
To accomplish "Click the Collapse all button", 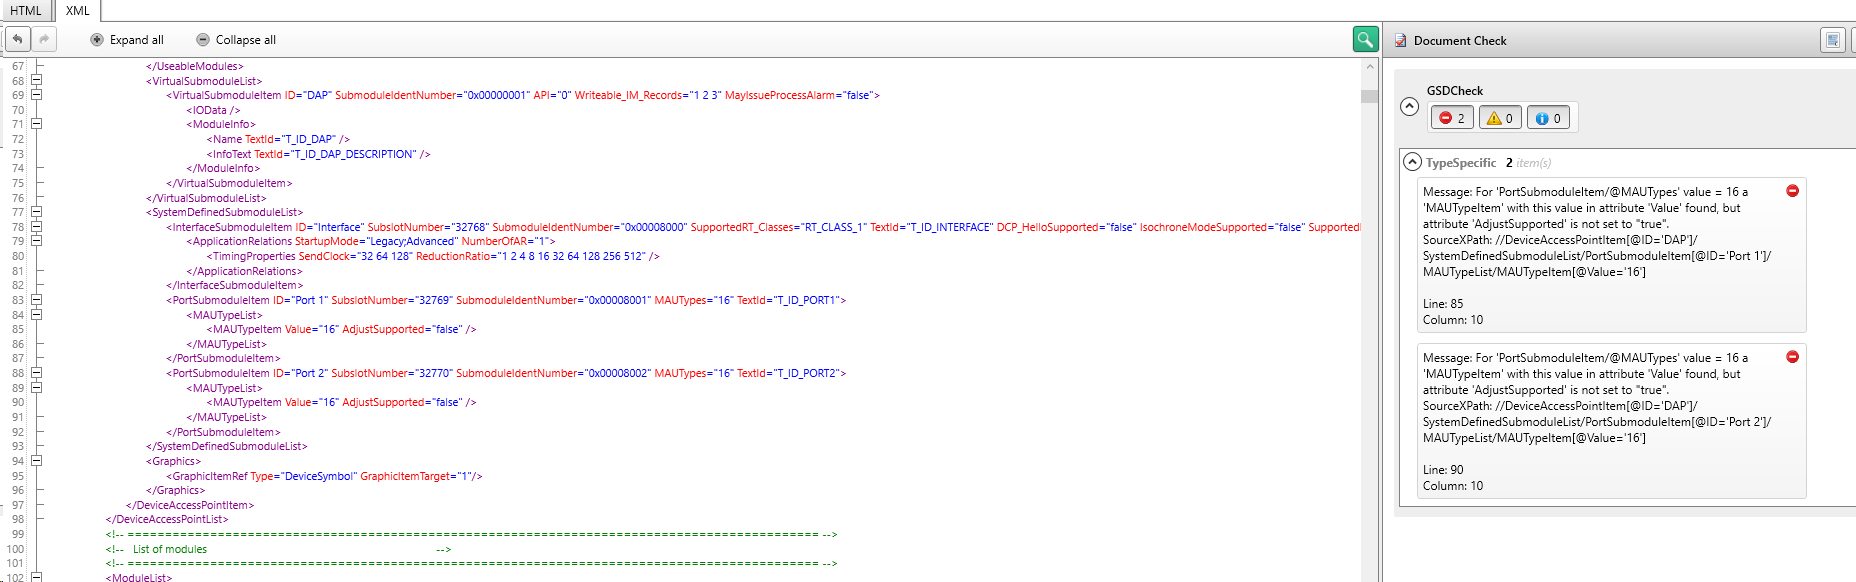I will 236,40.
